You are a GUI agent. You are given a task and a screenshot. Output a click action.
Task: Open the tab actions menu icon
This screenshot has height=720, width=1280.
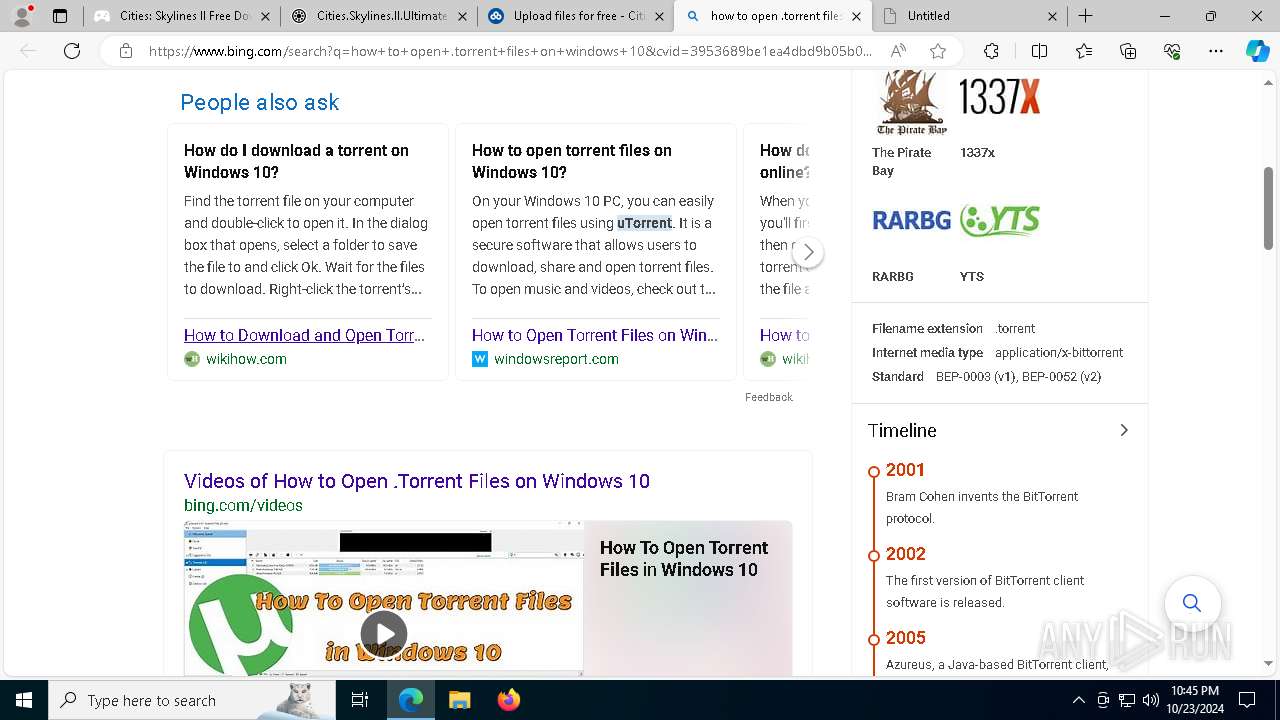click(60, 16)
